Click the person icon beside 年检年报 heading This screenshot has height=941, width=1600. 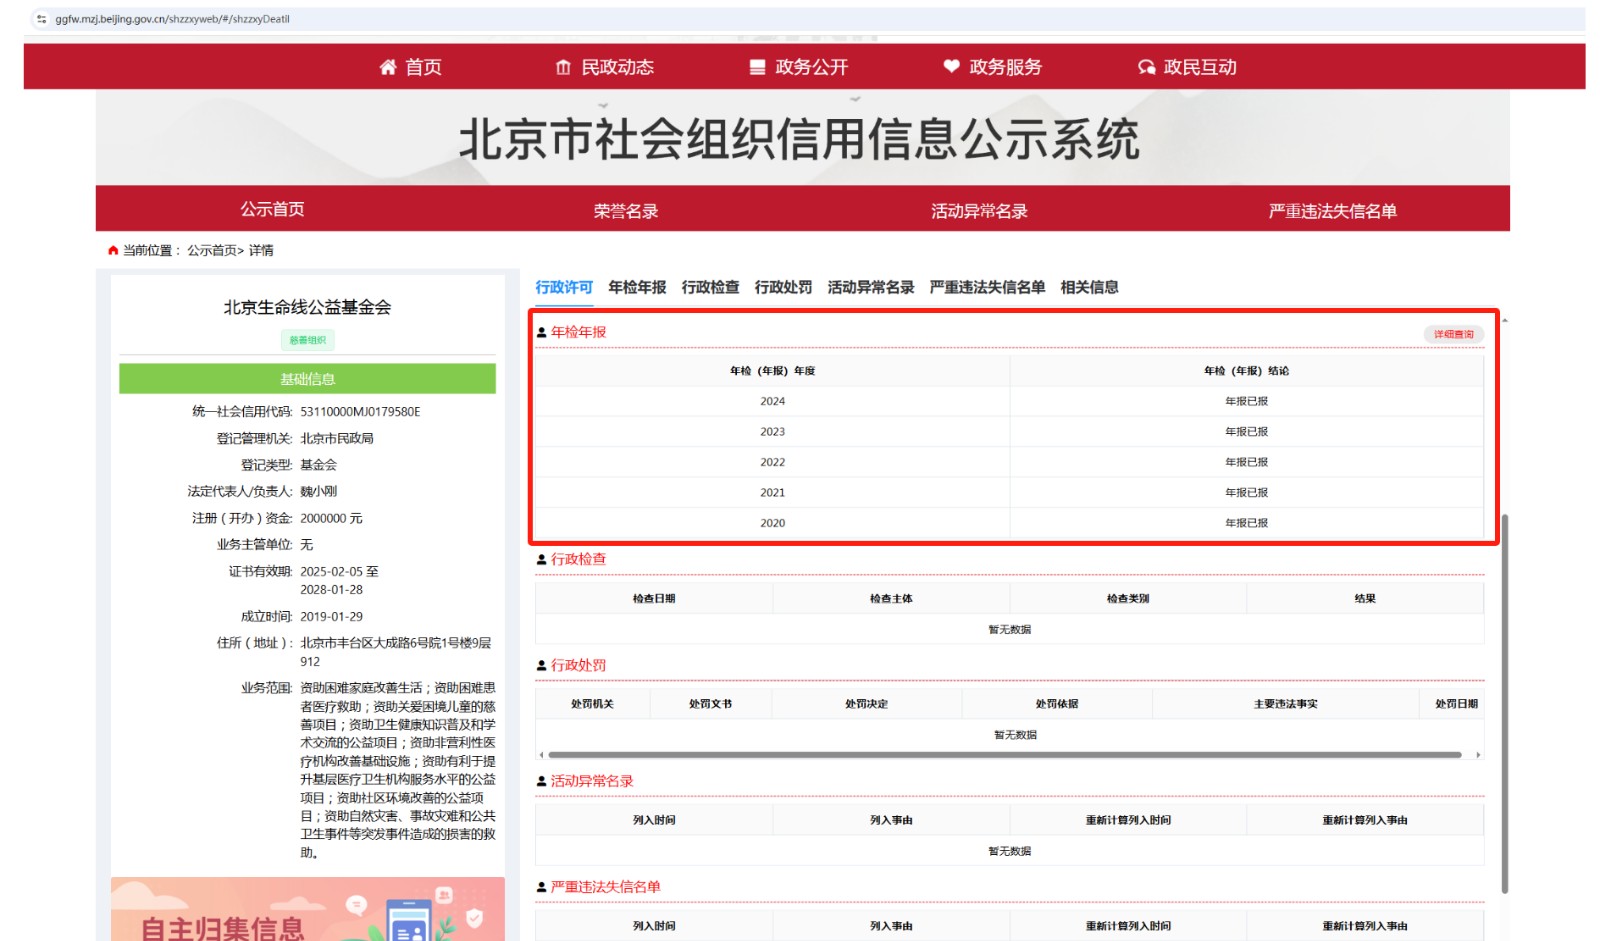pyautogui.click(x=542, y=332)
